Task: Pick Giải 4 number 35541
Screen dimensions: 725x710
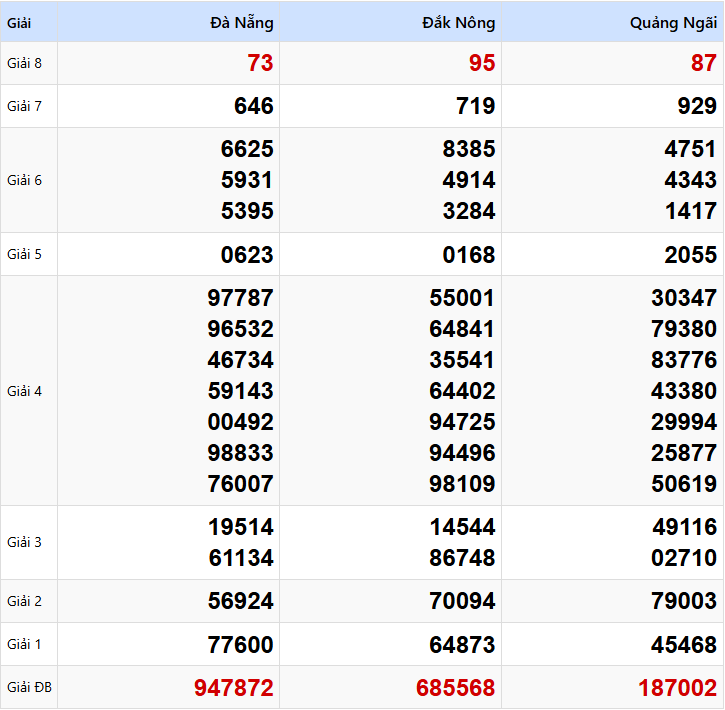Action: click(462, 360)
